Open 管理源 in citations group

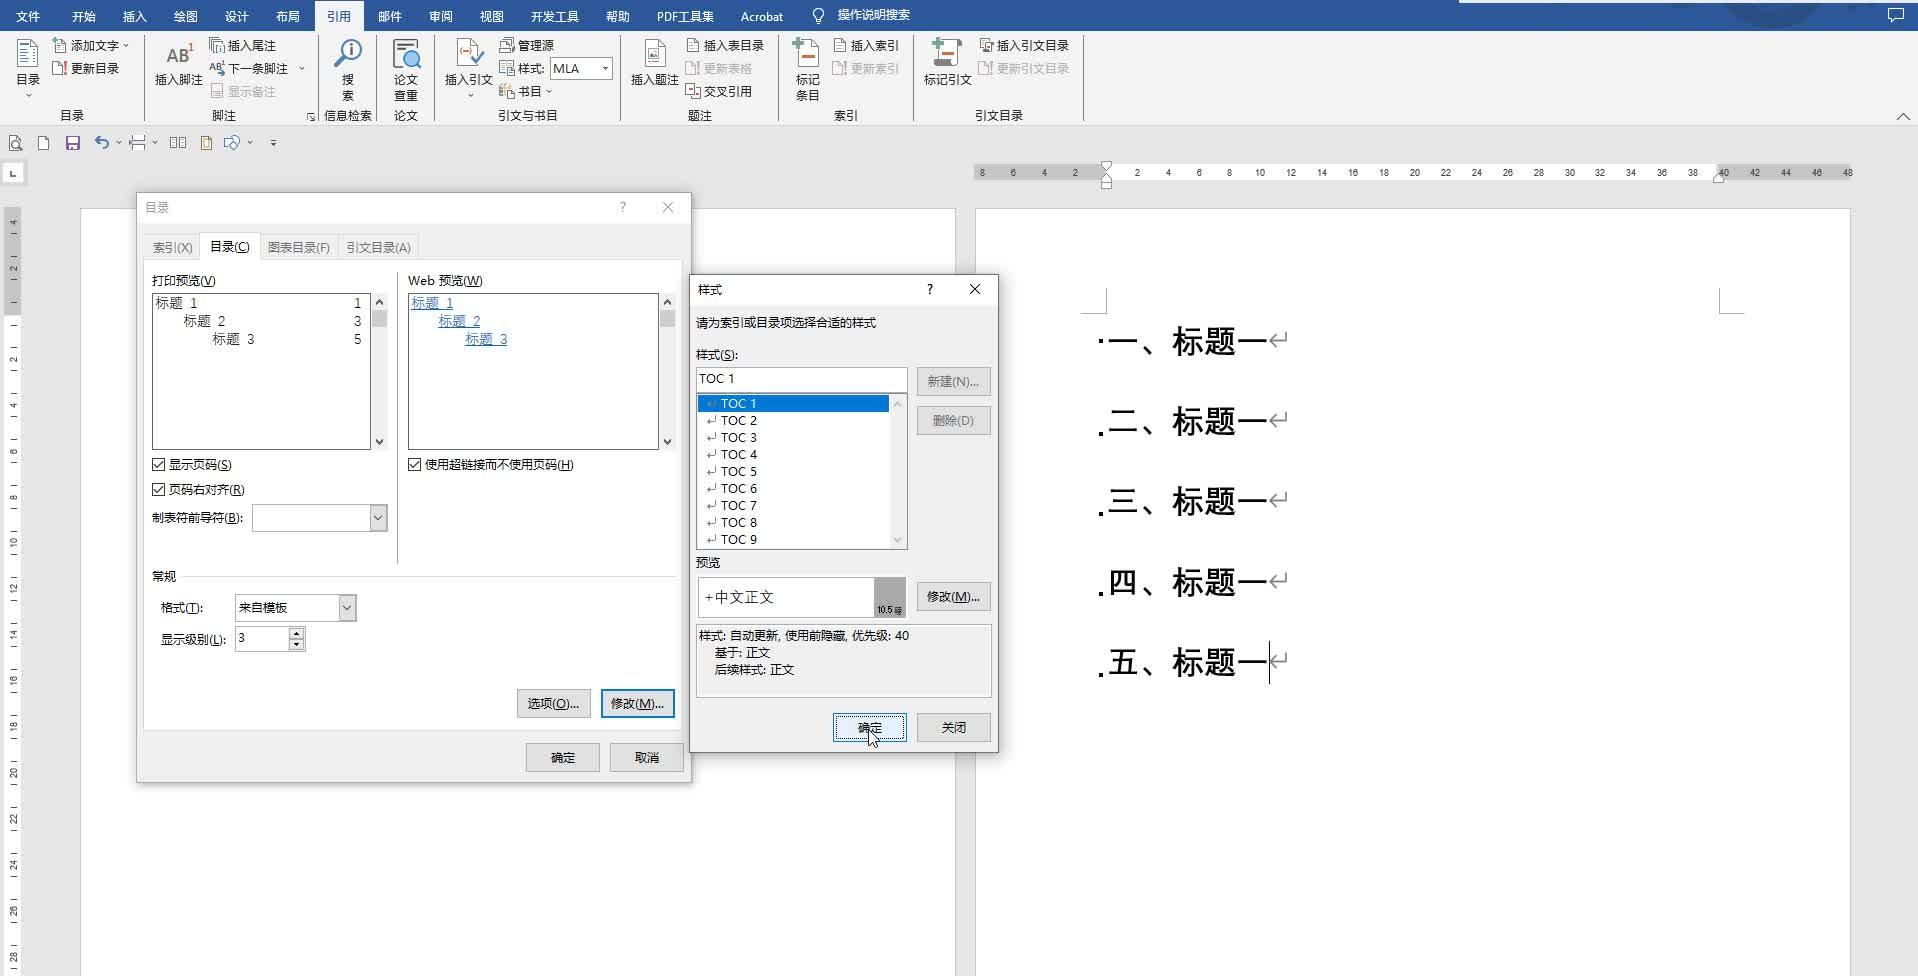(x=526, y=46)
